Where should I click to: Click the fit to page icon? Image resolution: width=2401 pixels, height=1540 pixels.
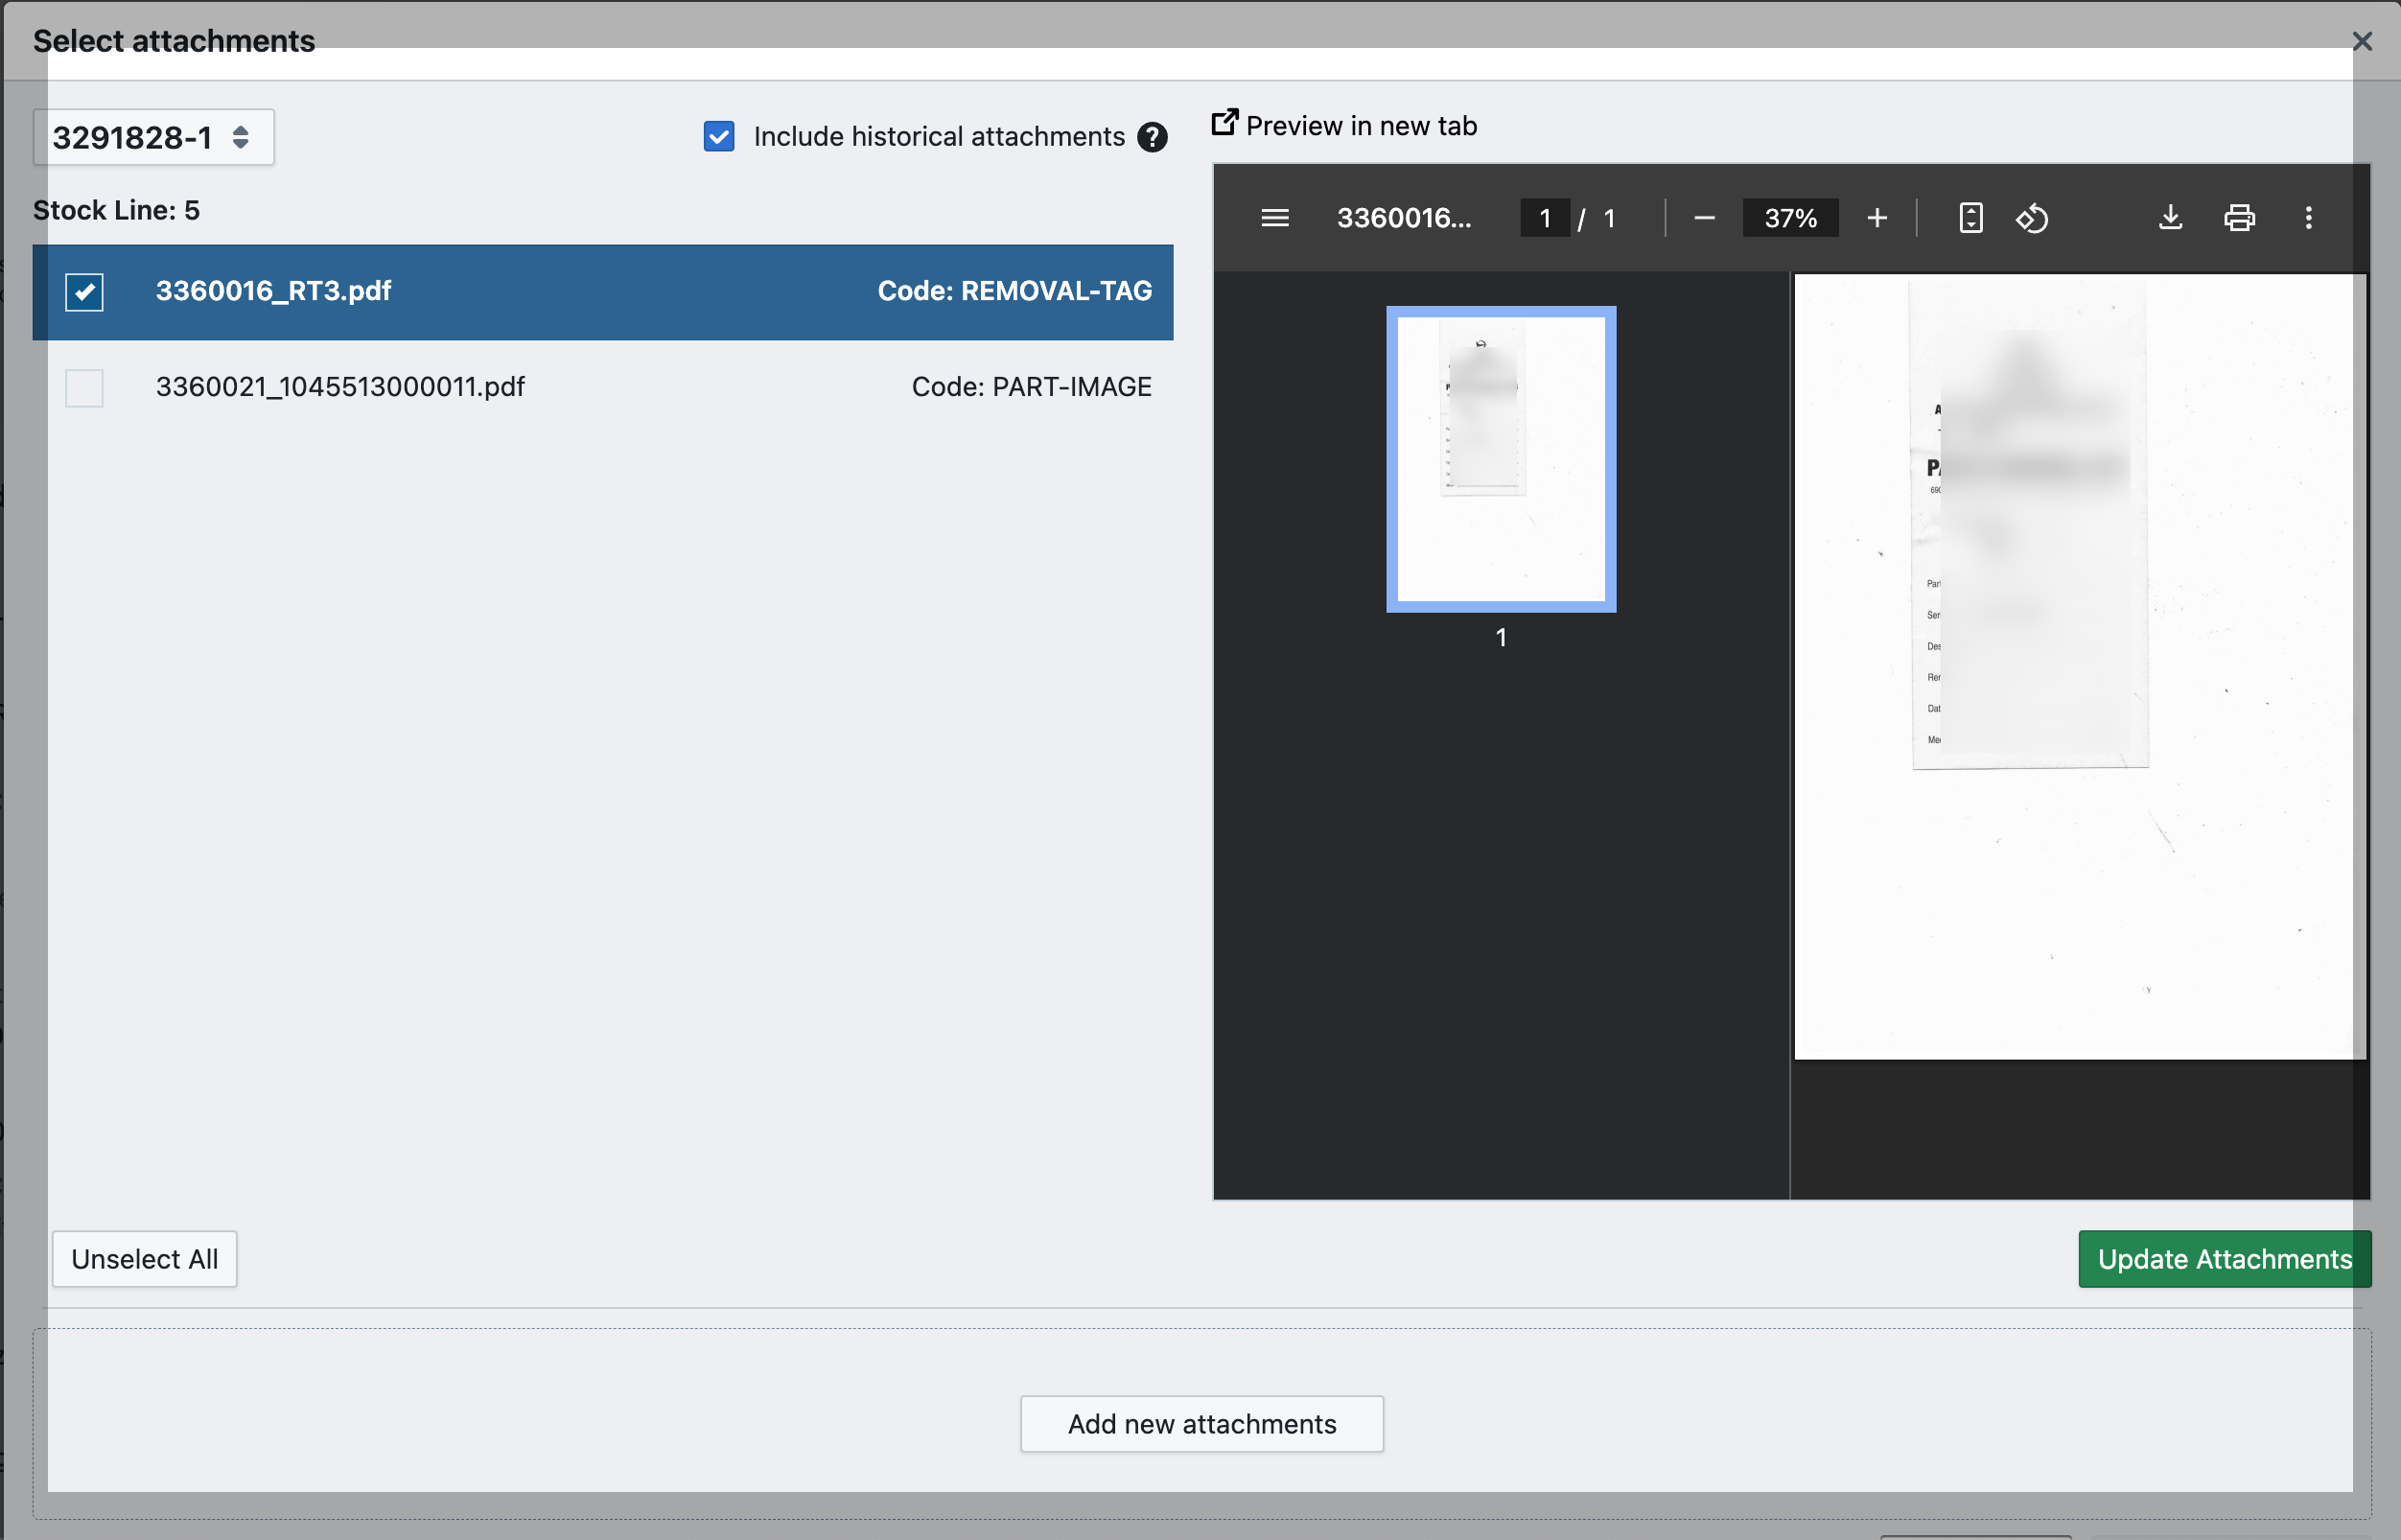pos(1970,218)
